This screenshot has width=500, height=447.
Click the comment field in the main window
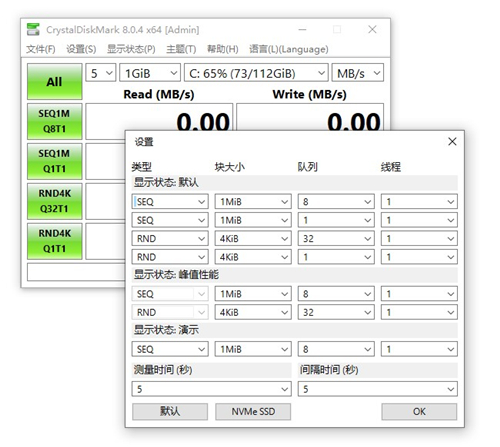click(x=76, y=272)
